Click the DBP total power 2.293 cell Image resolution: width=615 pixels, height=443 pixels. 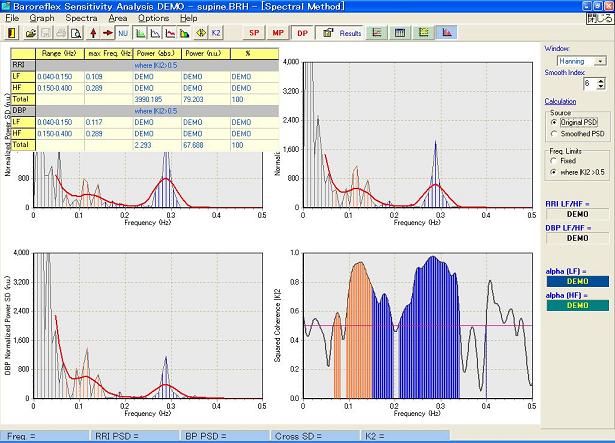[x=157, y=145]
